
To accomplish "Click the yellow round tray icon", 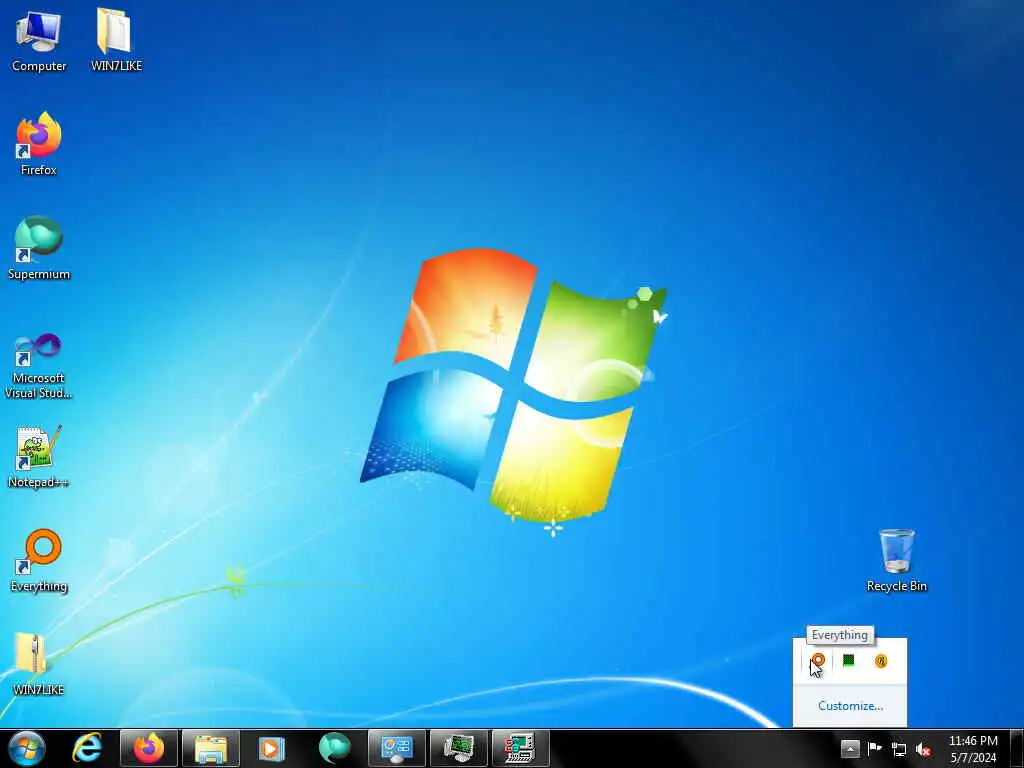I will [880, 661].
